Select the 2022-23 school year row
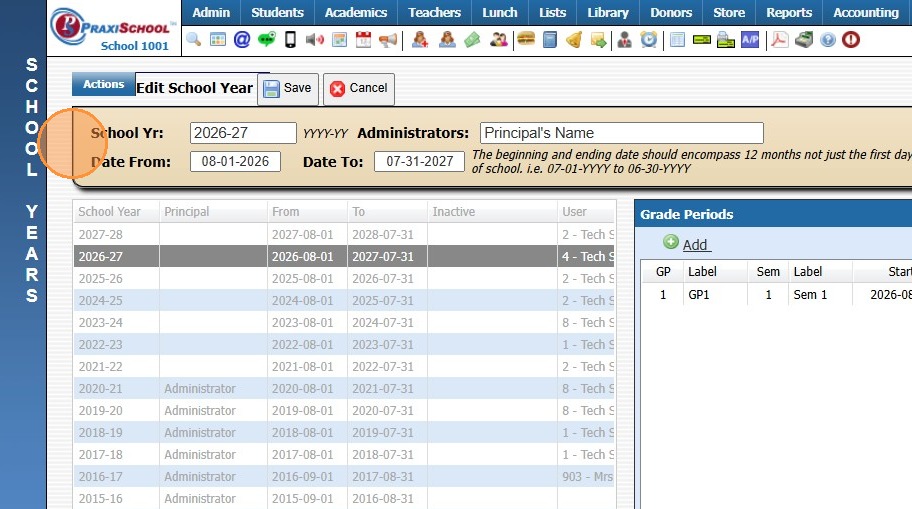912x509 pixels. pyautogui.click(x=344, y=344)
